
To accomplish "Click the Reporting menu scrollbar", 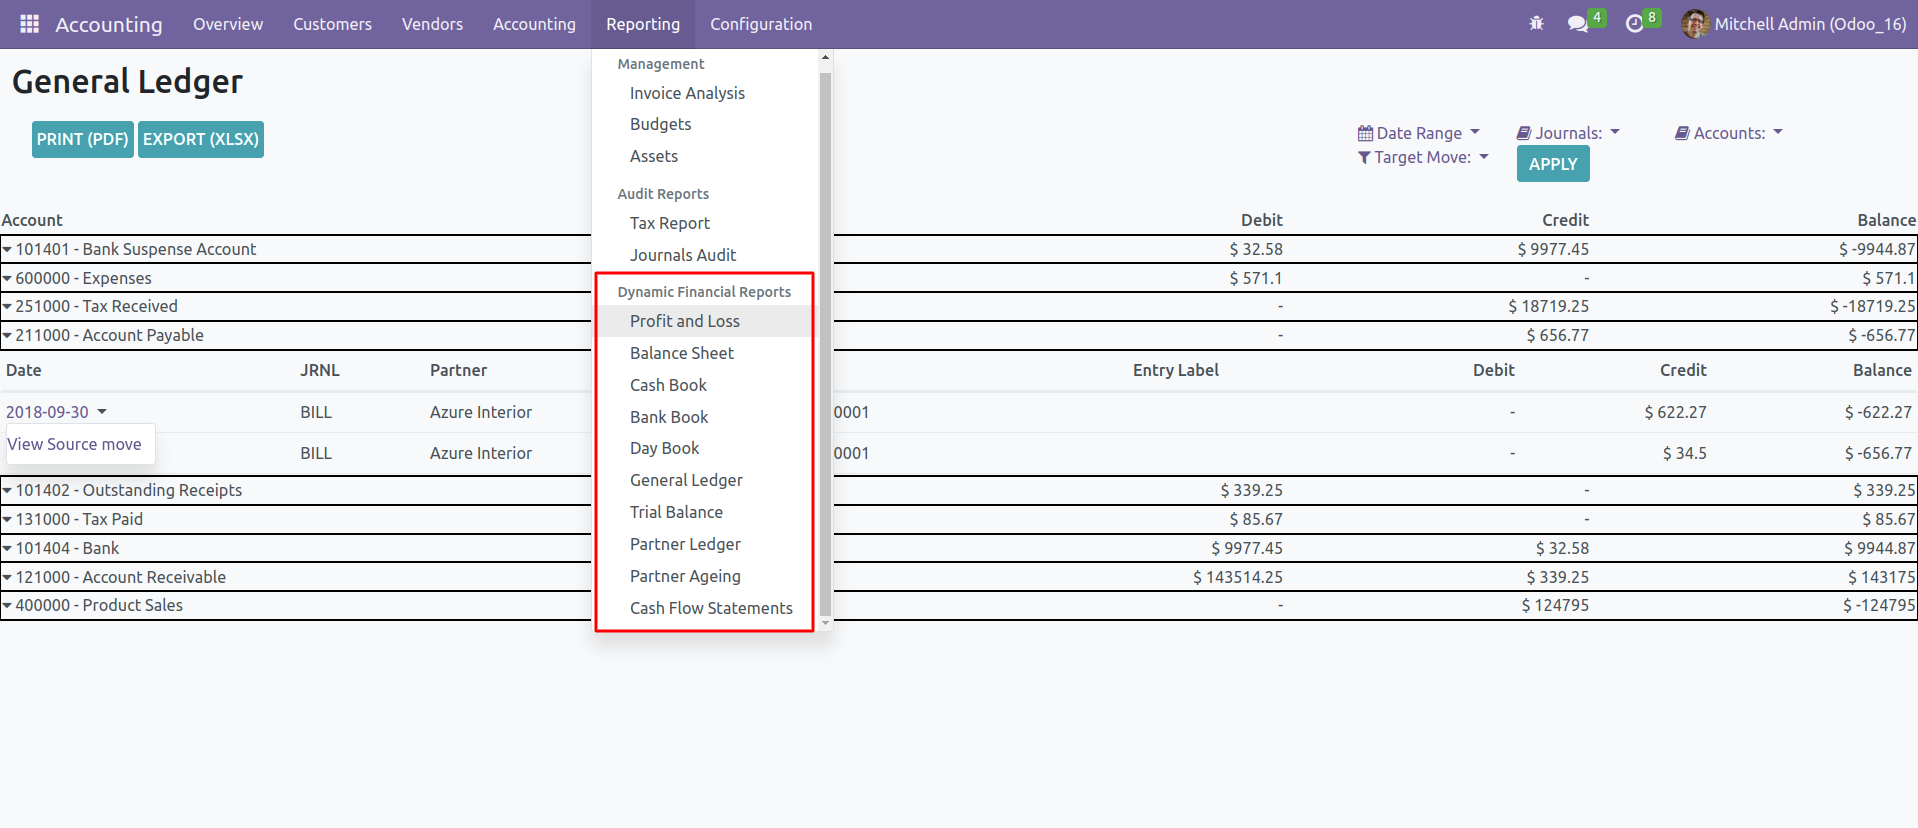I will (x=825, y=340).
